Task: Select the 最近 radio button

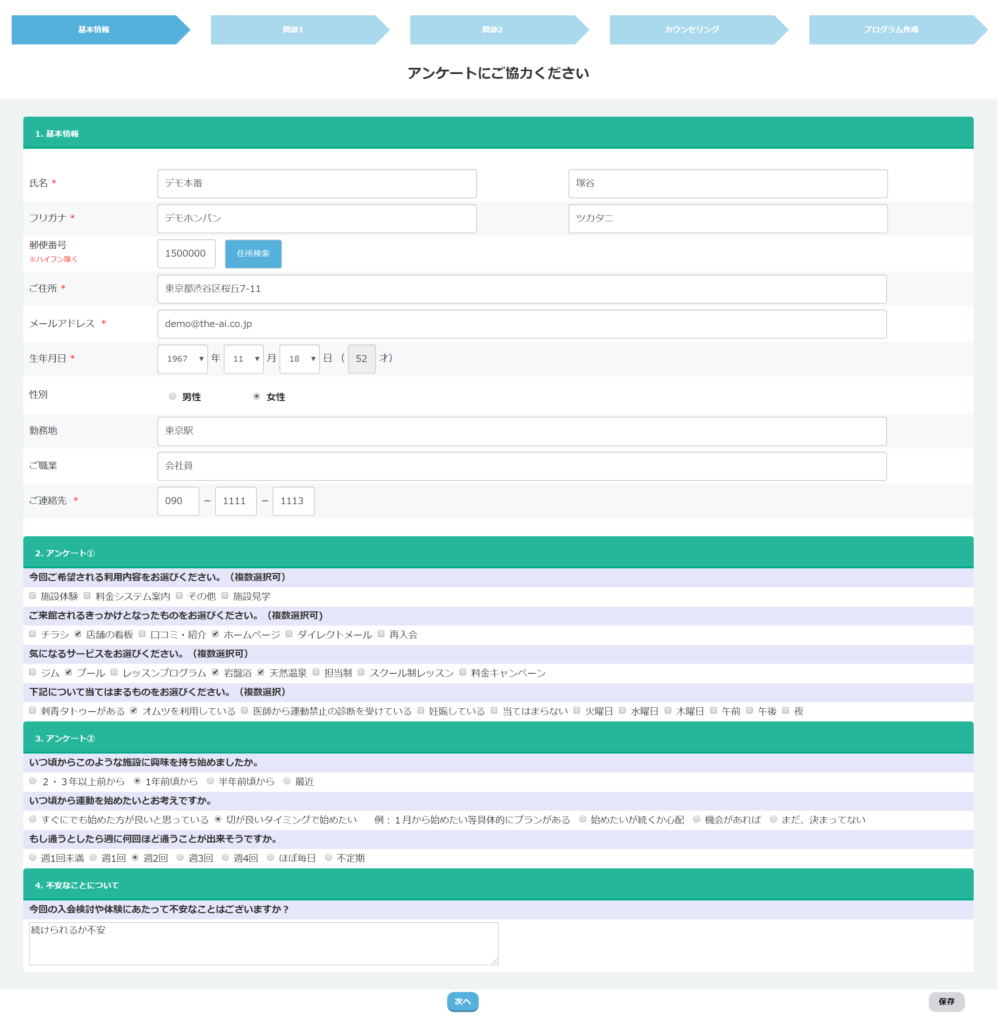Action: pyautogui.click(x=286, y=781)
